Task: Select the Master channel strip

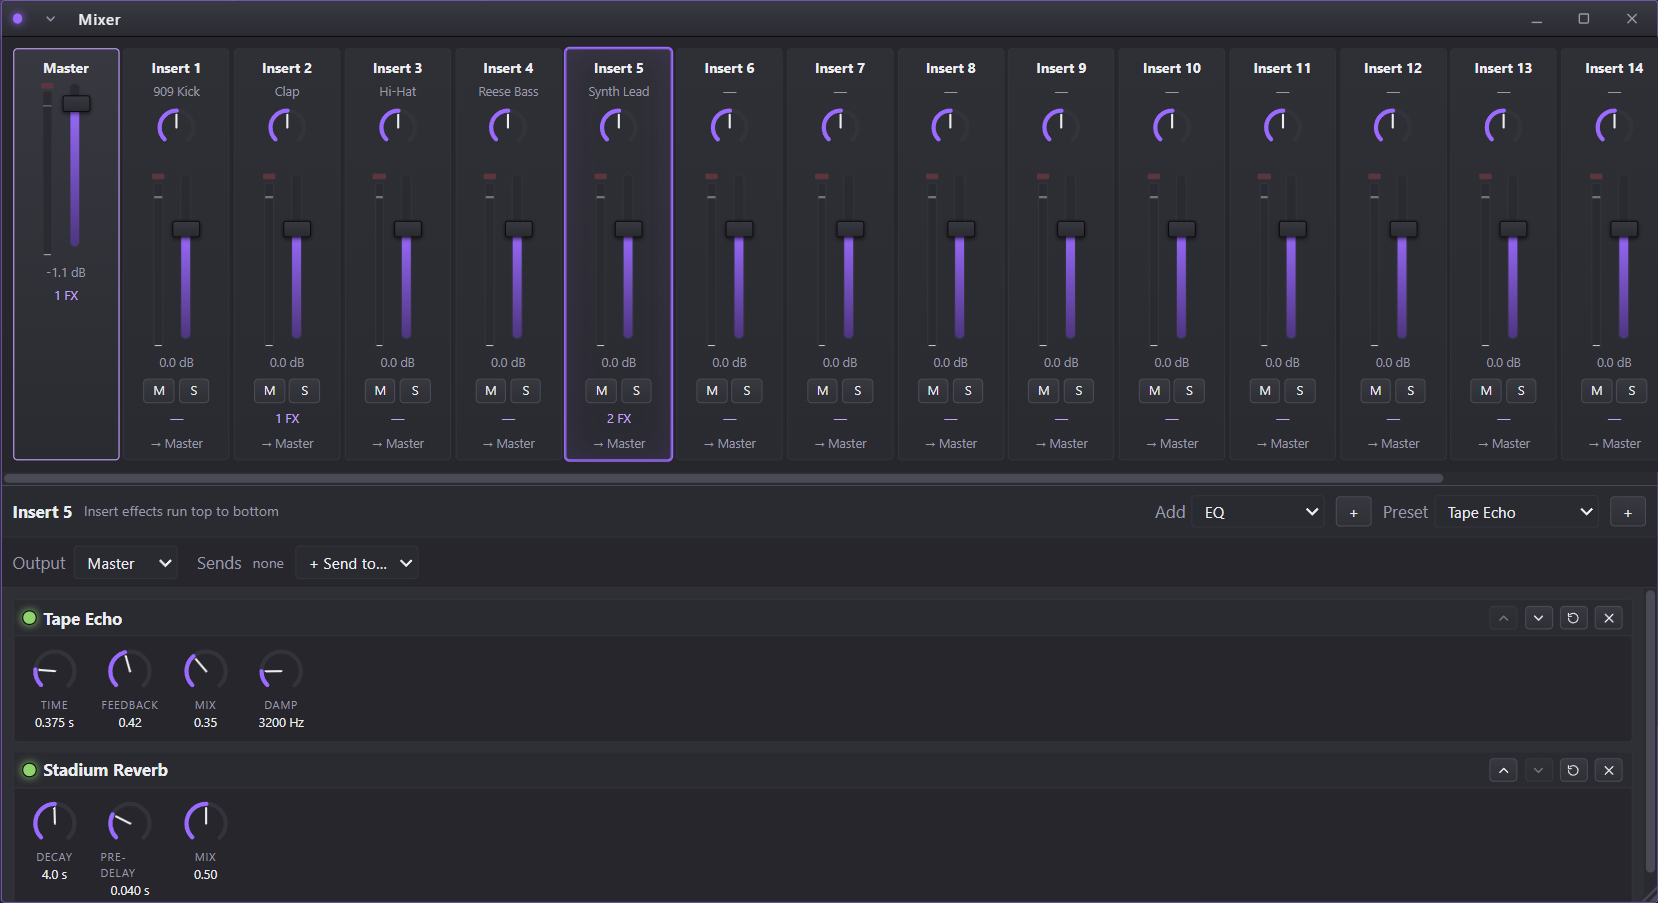Action: pos(66,254)
